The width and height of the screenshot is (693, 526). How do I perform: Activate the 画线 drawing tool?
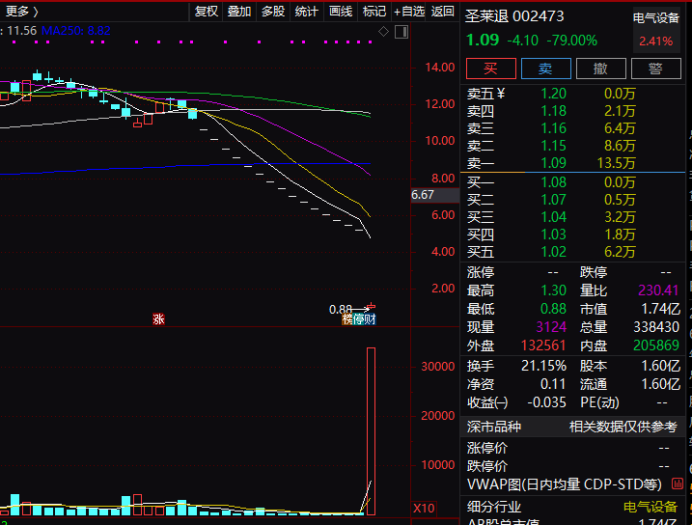341,11
